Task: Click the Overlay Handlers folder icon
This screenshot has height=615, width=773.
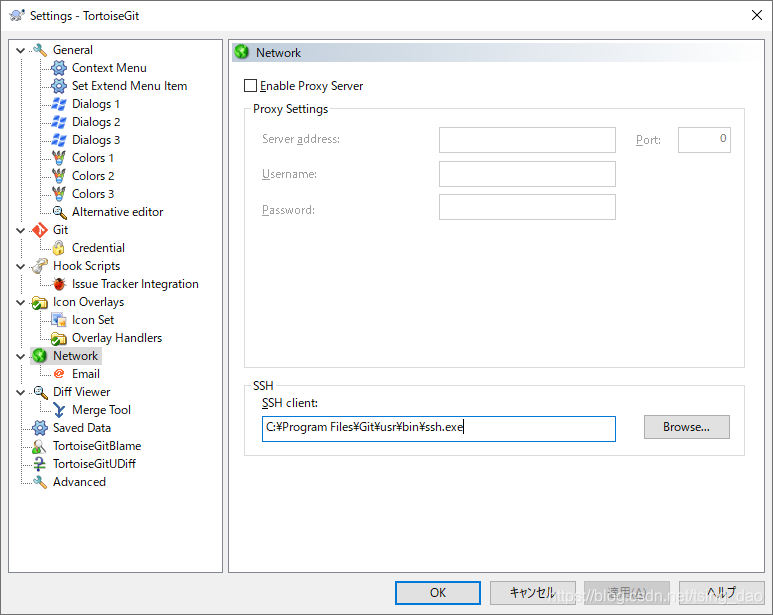Action: (59, 339)
